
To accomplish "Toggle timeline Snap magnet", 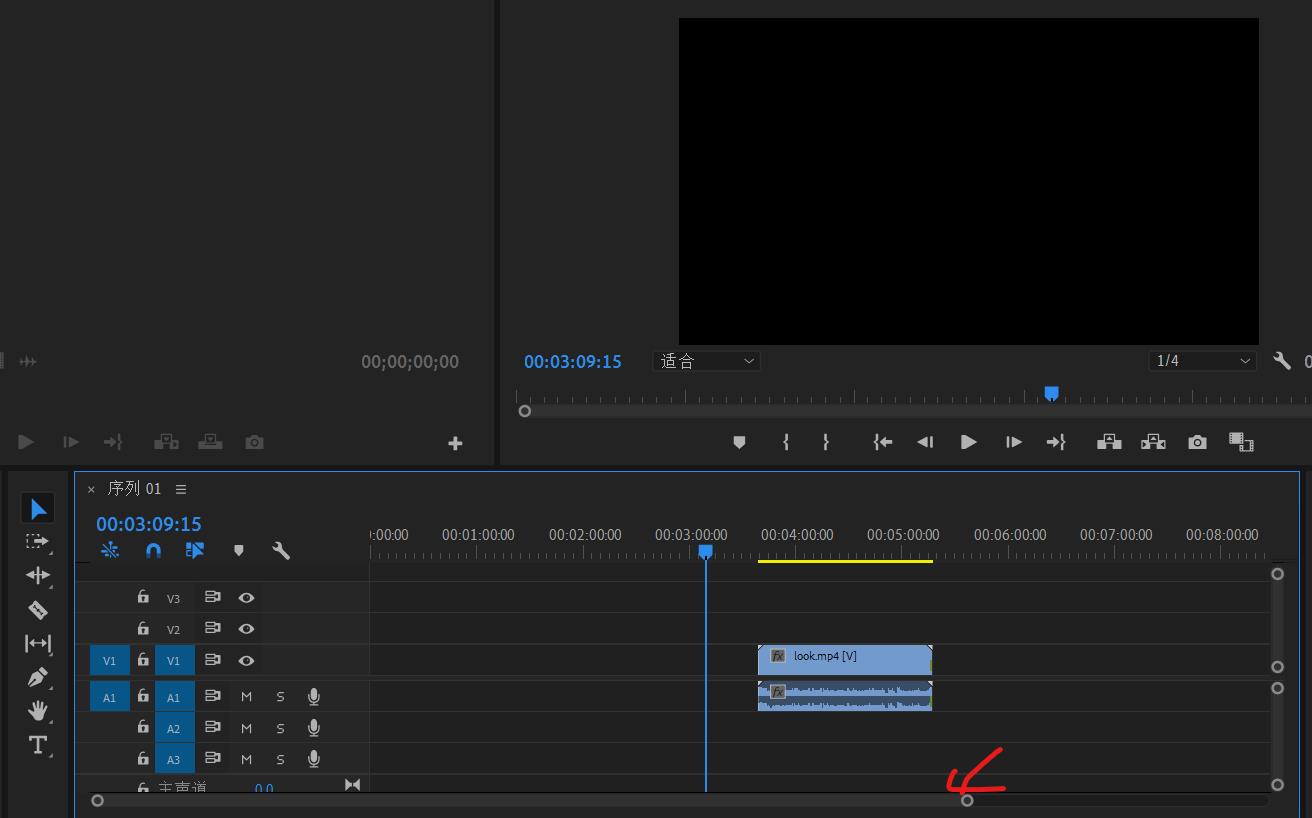I will [x=153, y=550].
